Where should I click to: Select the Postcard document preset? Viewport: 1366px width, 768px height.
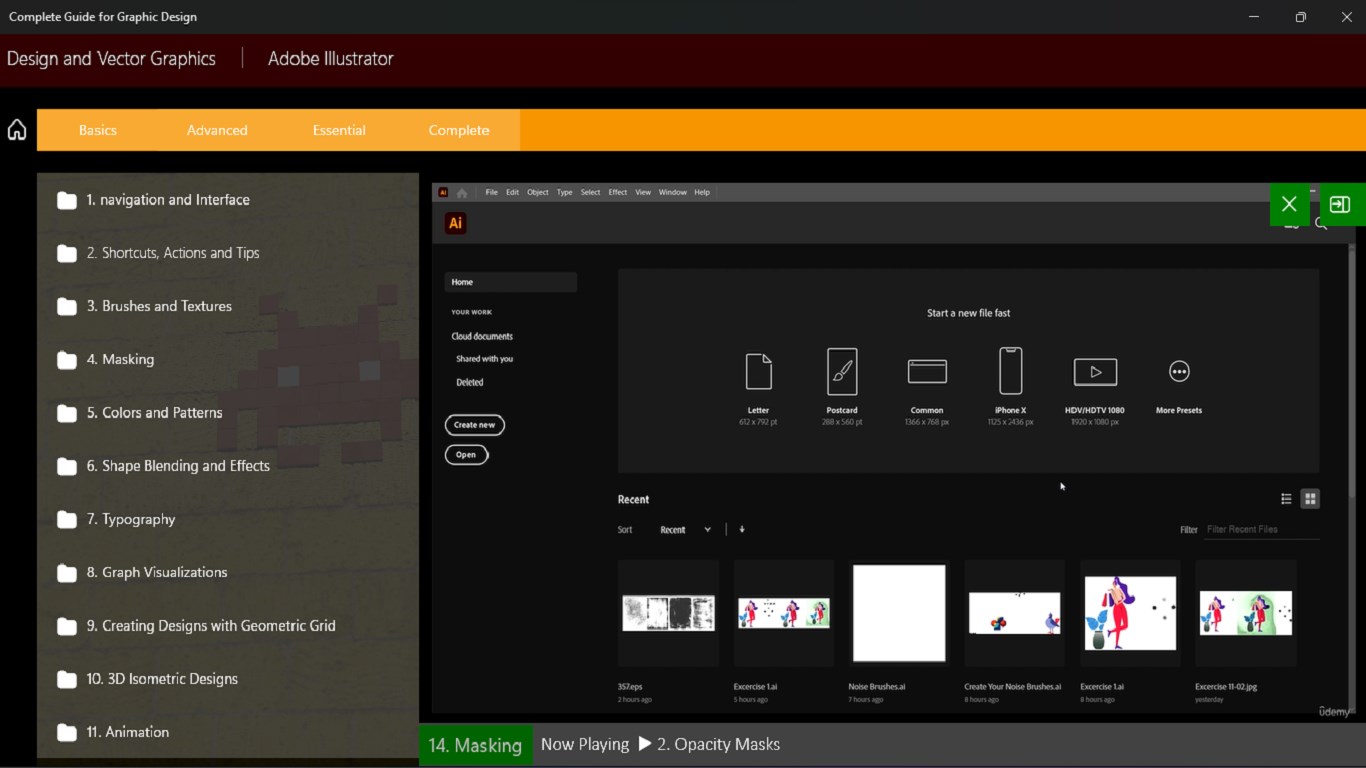coord(842,380)
